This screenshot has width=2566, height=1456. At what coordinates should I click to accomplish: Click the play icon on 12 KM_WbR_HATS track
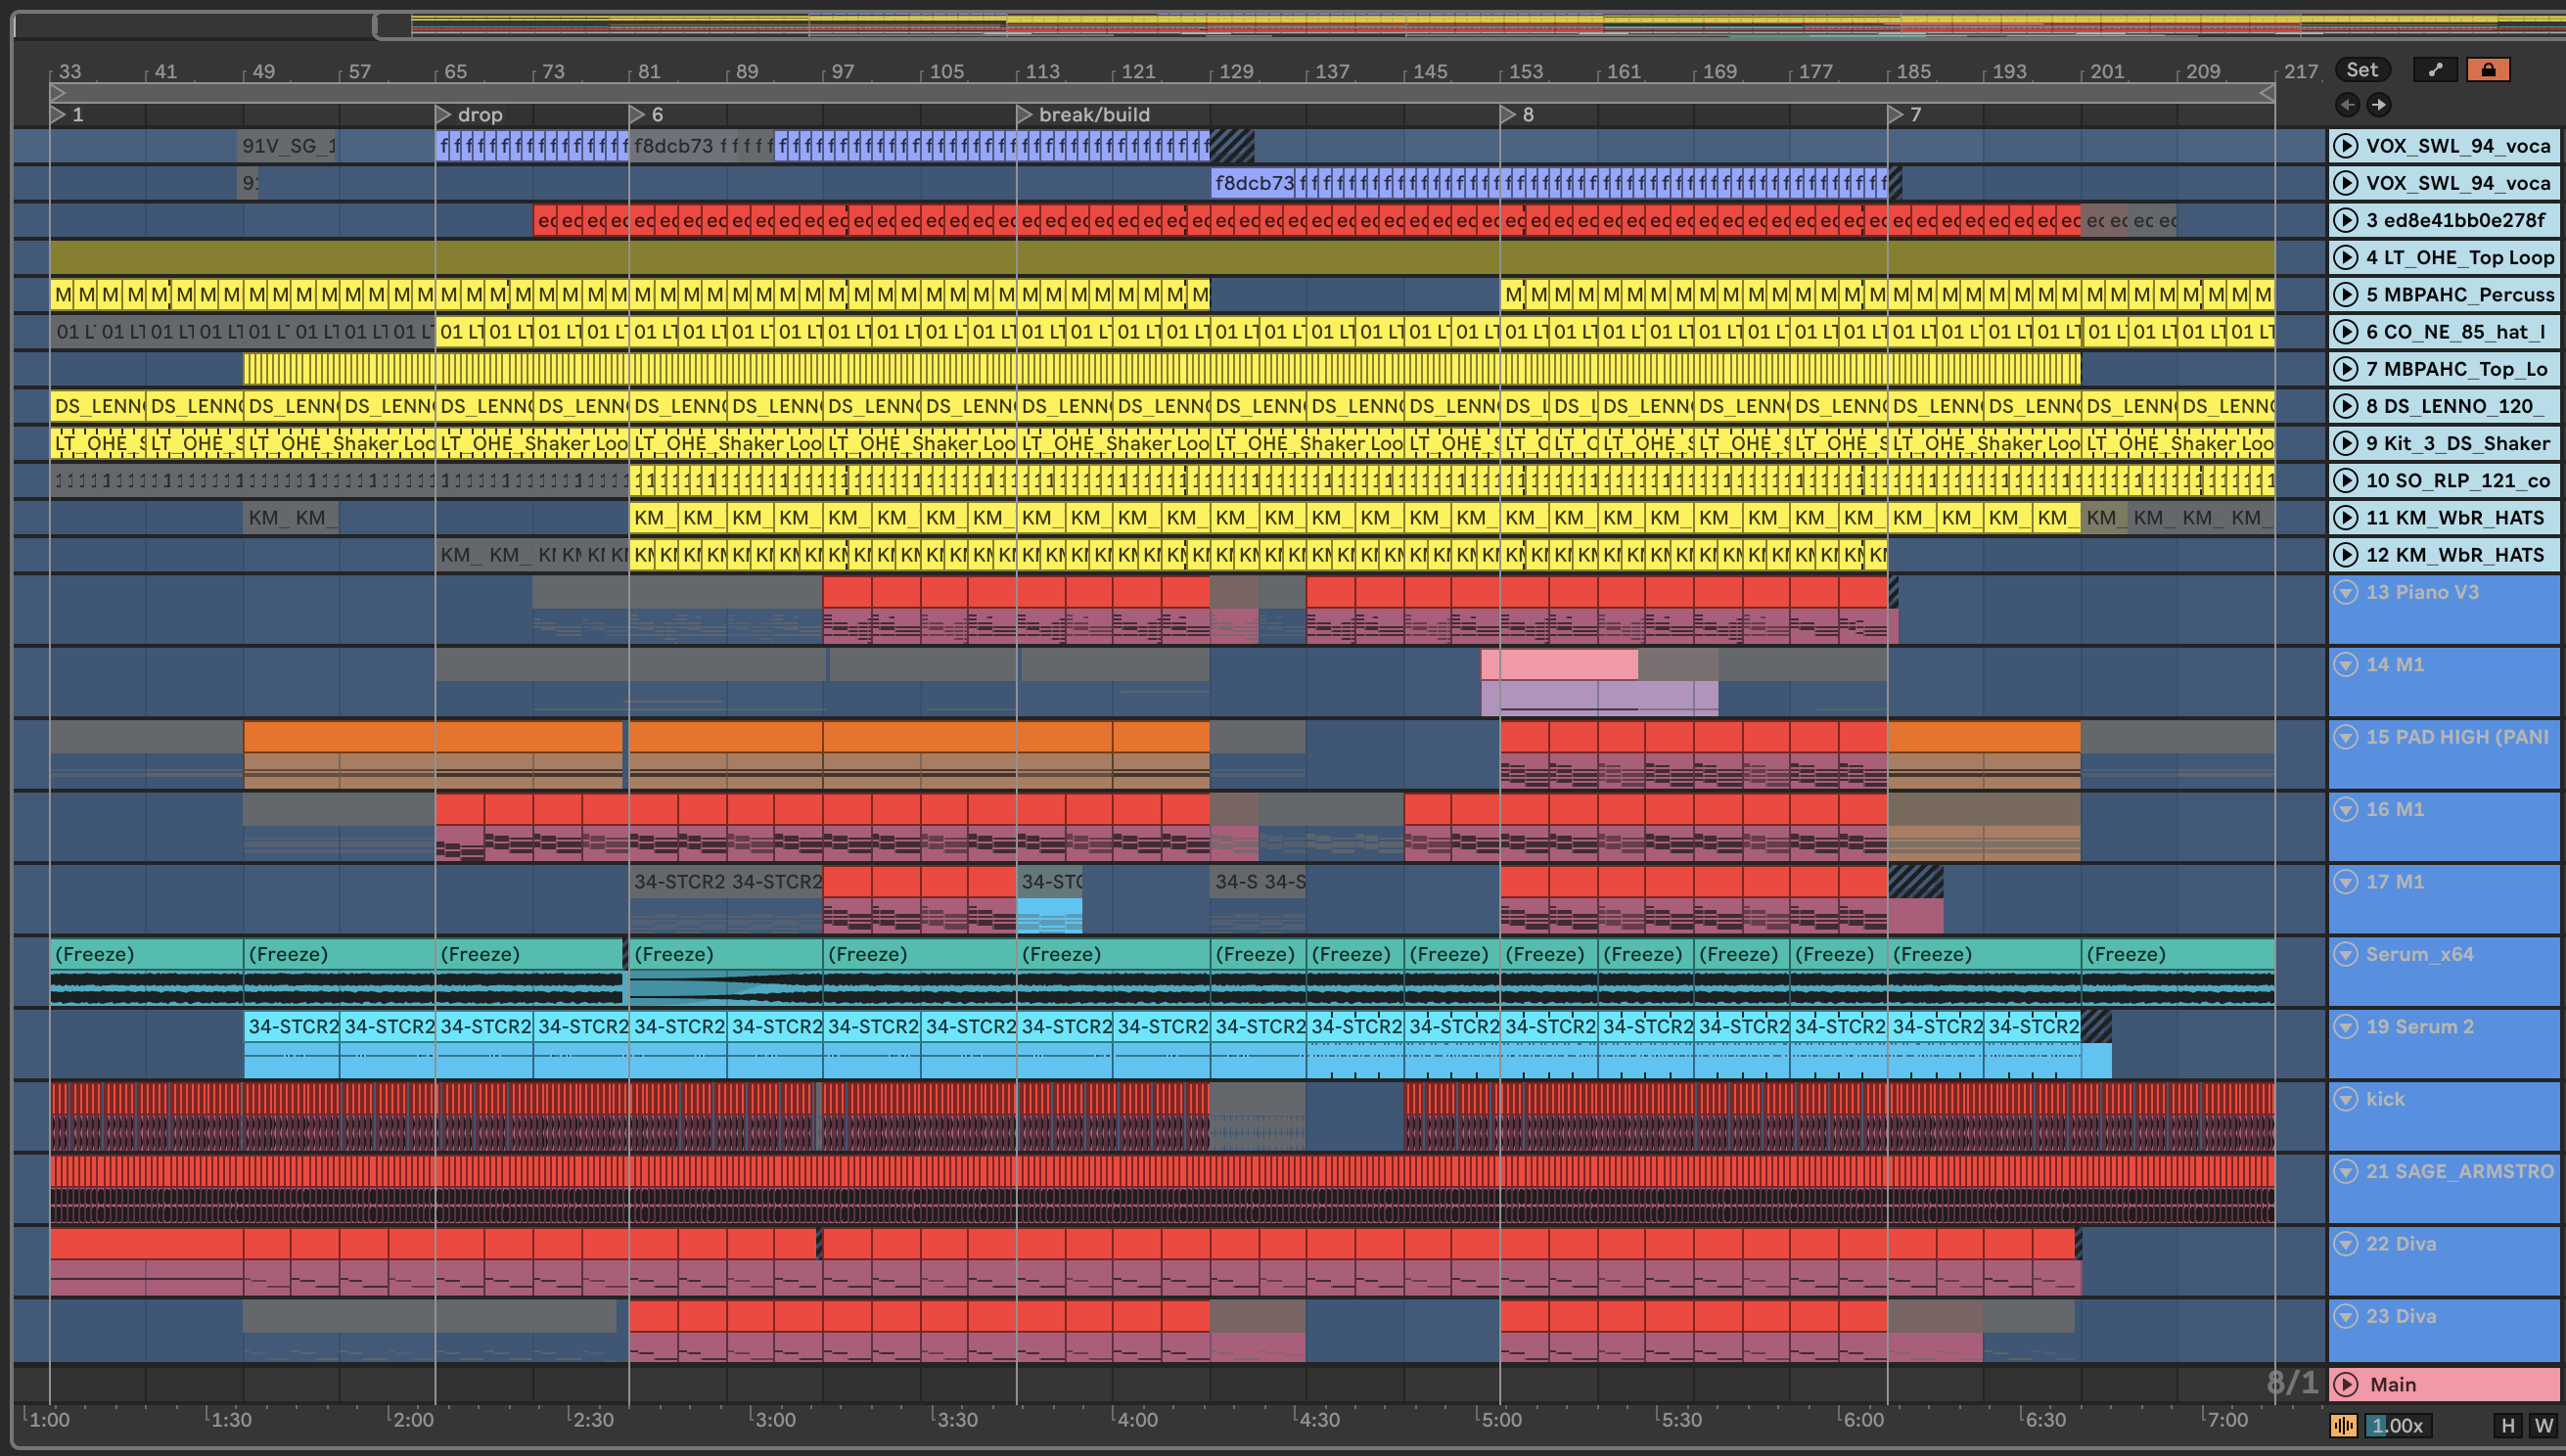[x=2344, y=555]
